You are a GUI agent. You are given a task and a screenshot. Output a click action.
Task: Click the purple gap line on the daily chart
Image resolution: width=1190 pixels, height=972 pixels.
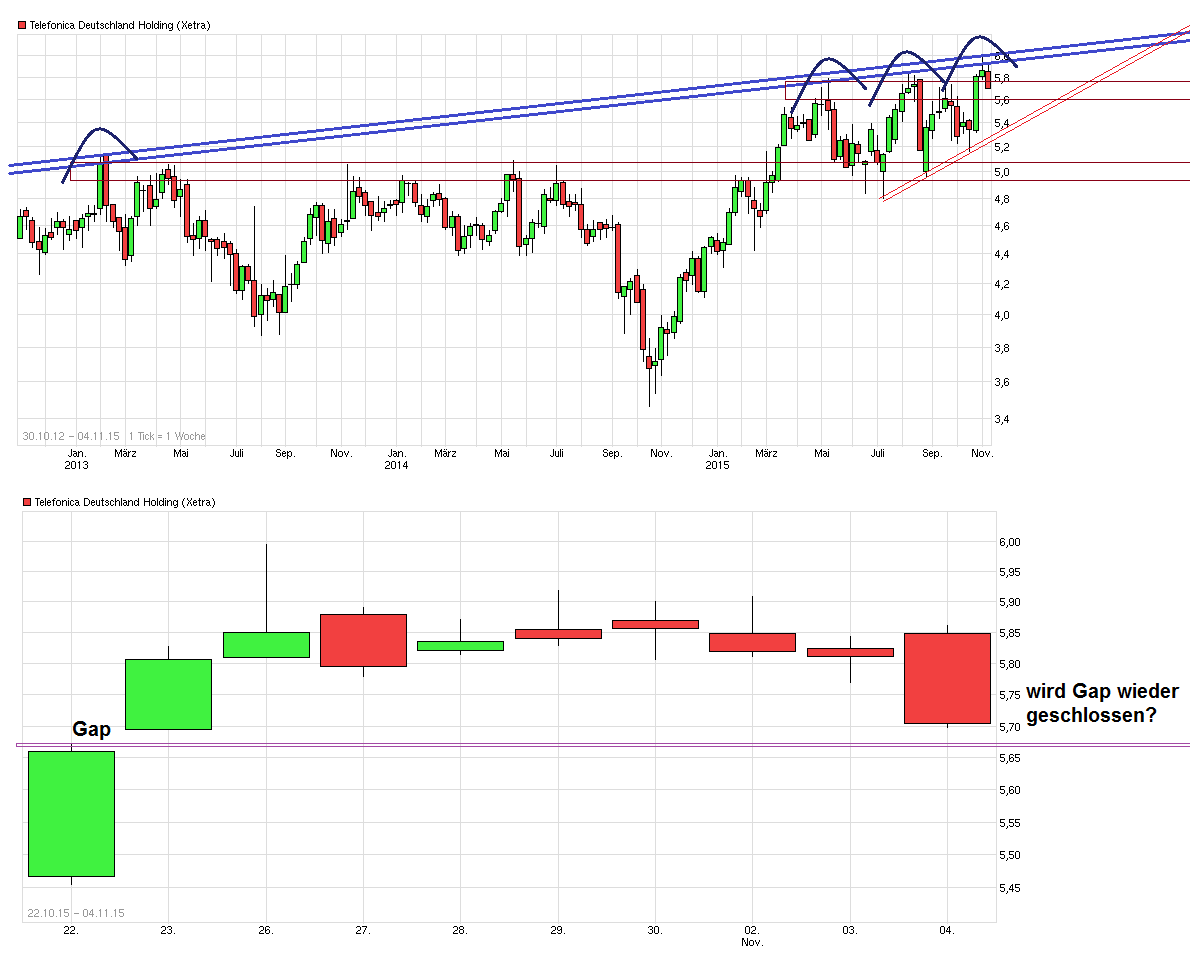500,745
